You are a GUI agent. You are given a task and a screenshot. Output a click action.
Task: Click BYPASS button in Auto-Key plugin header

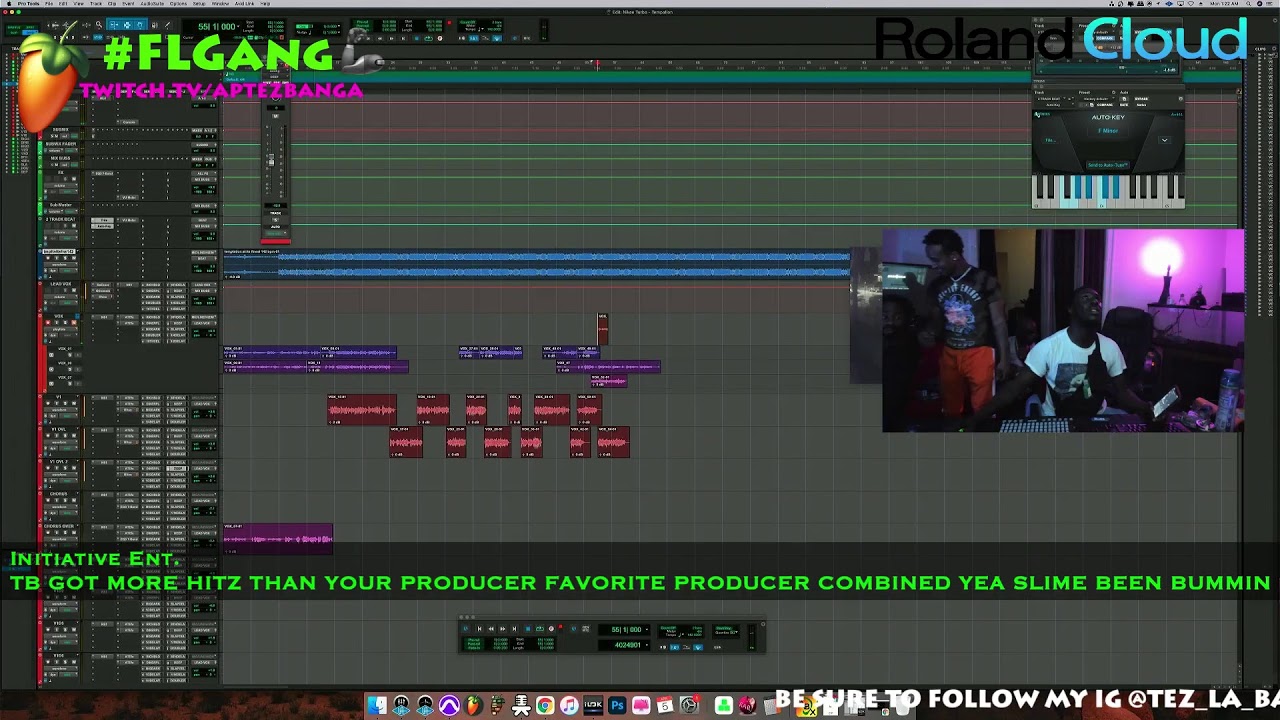(1141, 99)
